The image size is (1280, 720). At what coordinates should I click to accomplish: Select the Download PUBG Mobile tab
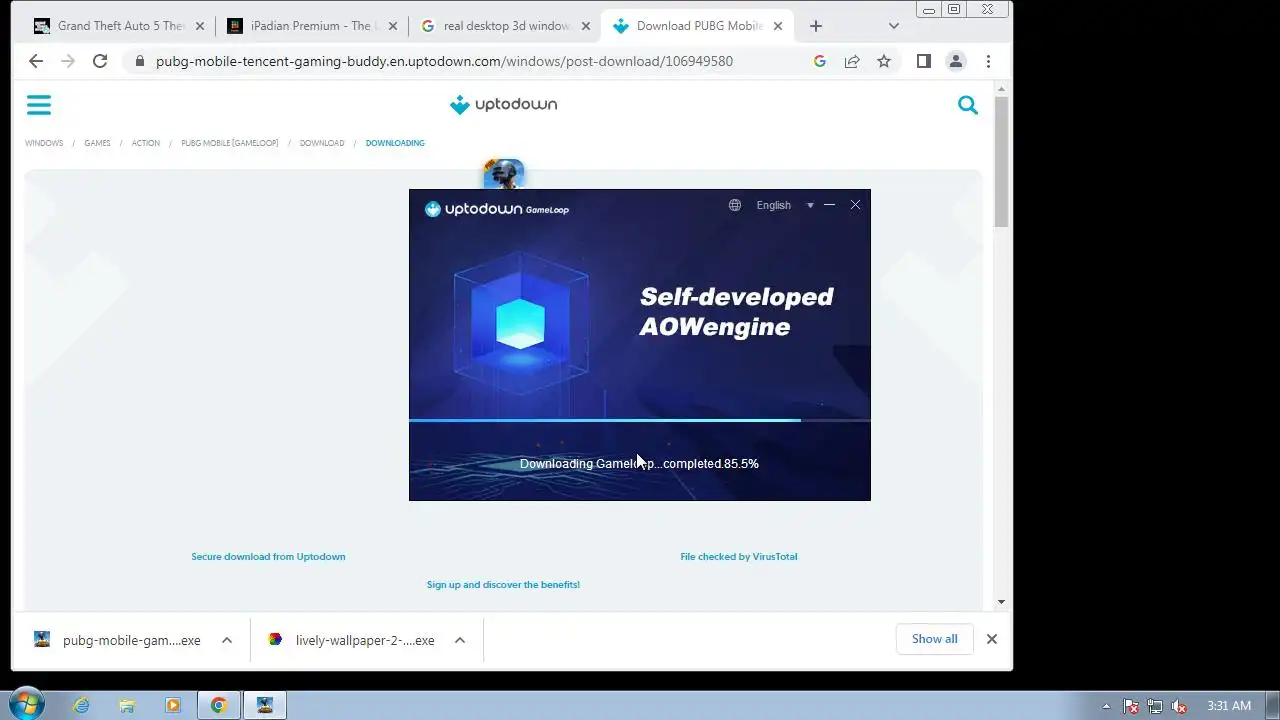click(x=698, y=26)
